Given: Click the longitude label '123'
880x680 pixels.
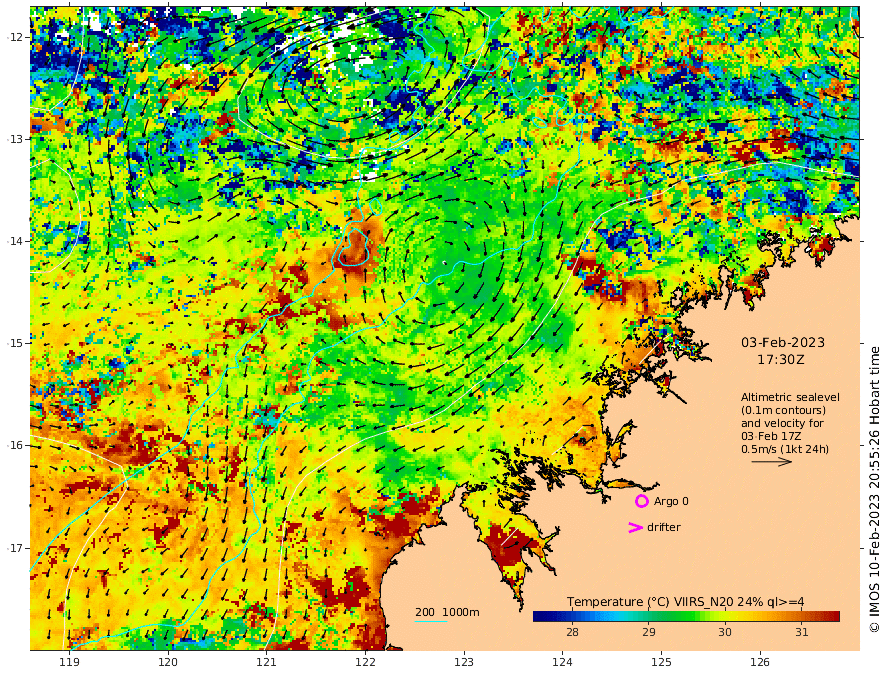Looking at the screenshot, I should click(464, 663).
